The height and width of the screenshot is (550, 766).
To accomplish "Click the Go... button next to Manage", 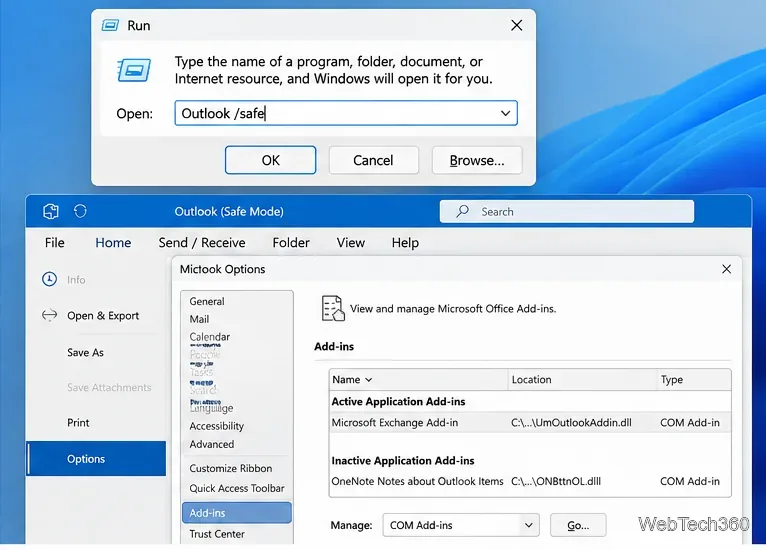I will pyautogui.click(x=578, y=525).
